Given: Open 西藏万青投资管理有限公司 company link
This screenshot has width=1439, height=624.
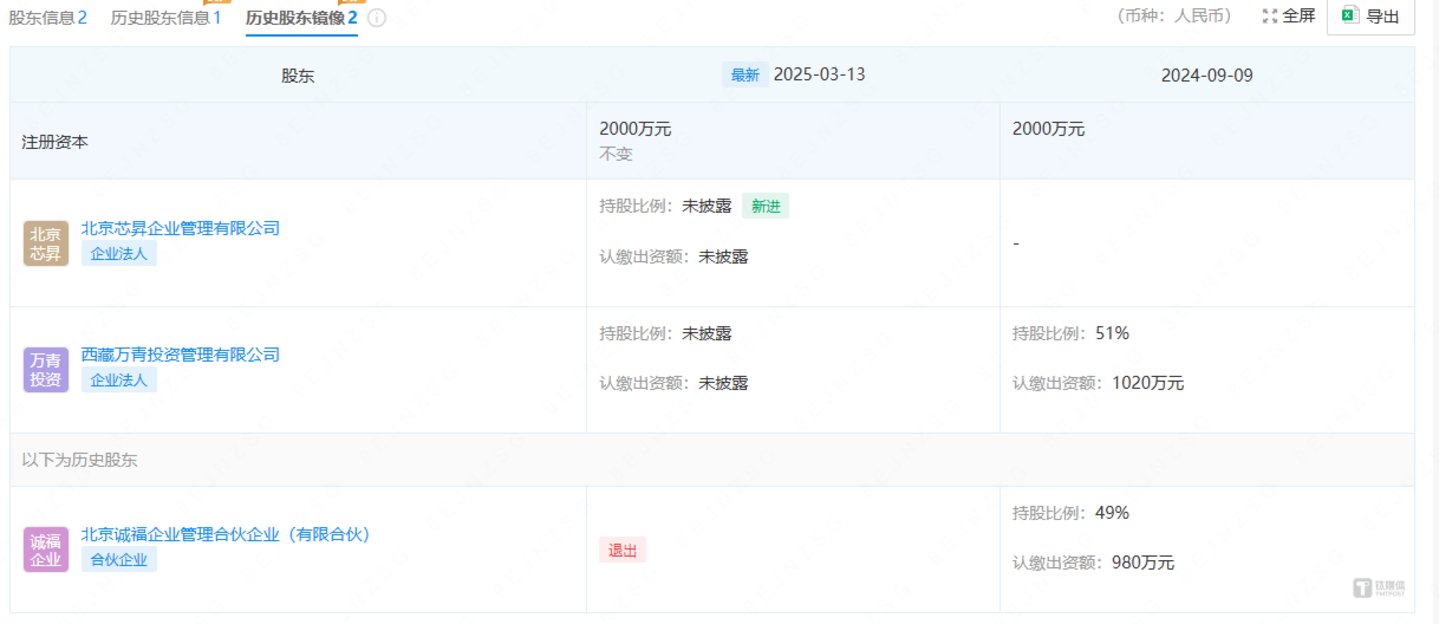Looking at the screenshot, I should 180,355.
